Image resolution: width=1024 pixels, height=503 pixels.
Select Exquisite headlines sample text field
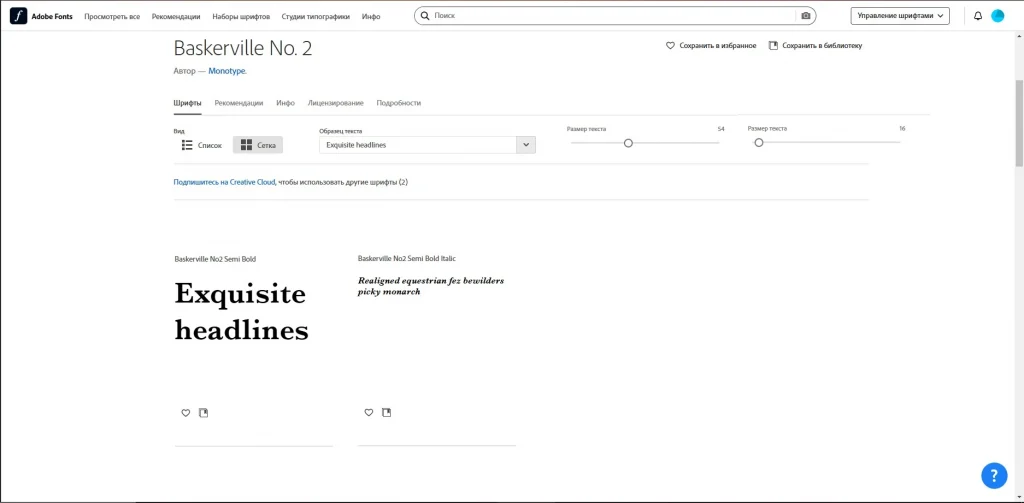[x=418, y=145]
